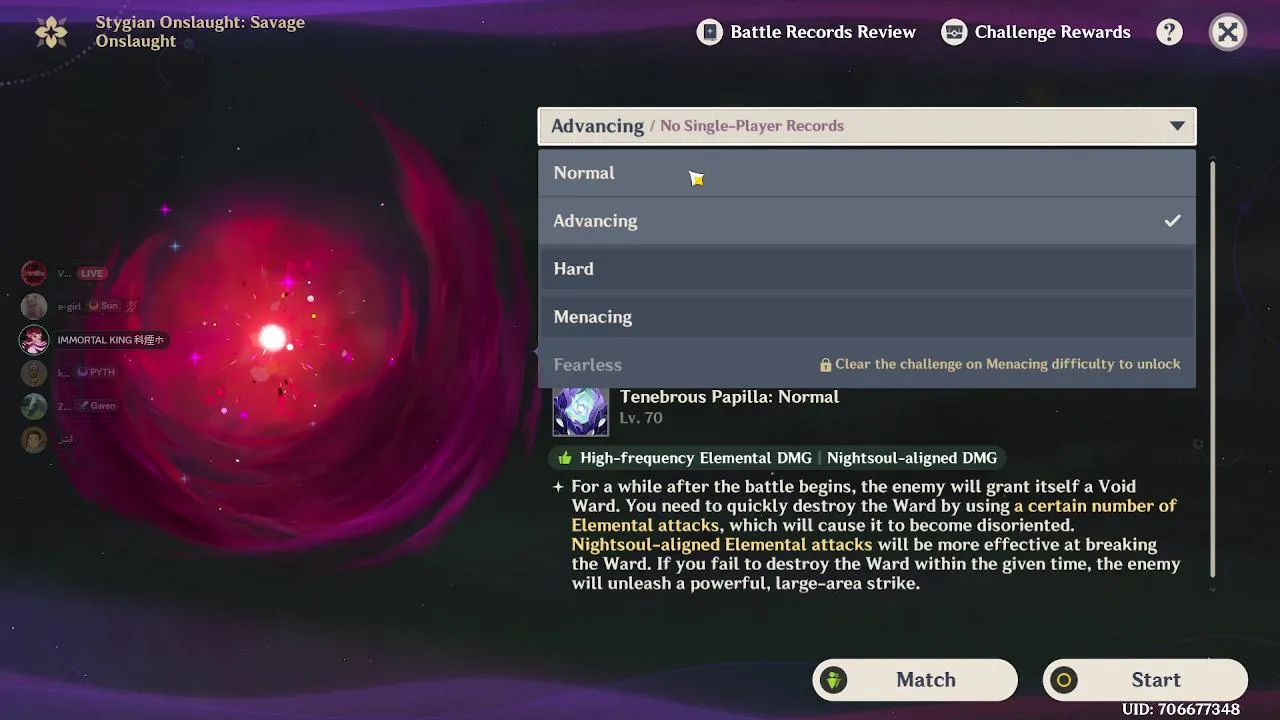Viewport: 1280px width, 720px height.
Task: Select the Hard difficulty option
Action: point(867,269)
